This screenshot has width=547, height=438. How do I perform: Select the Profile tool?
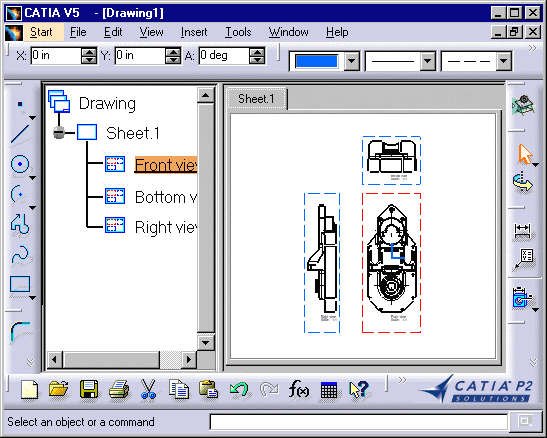click(x=20, y=224)
